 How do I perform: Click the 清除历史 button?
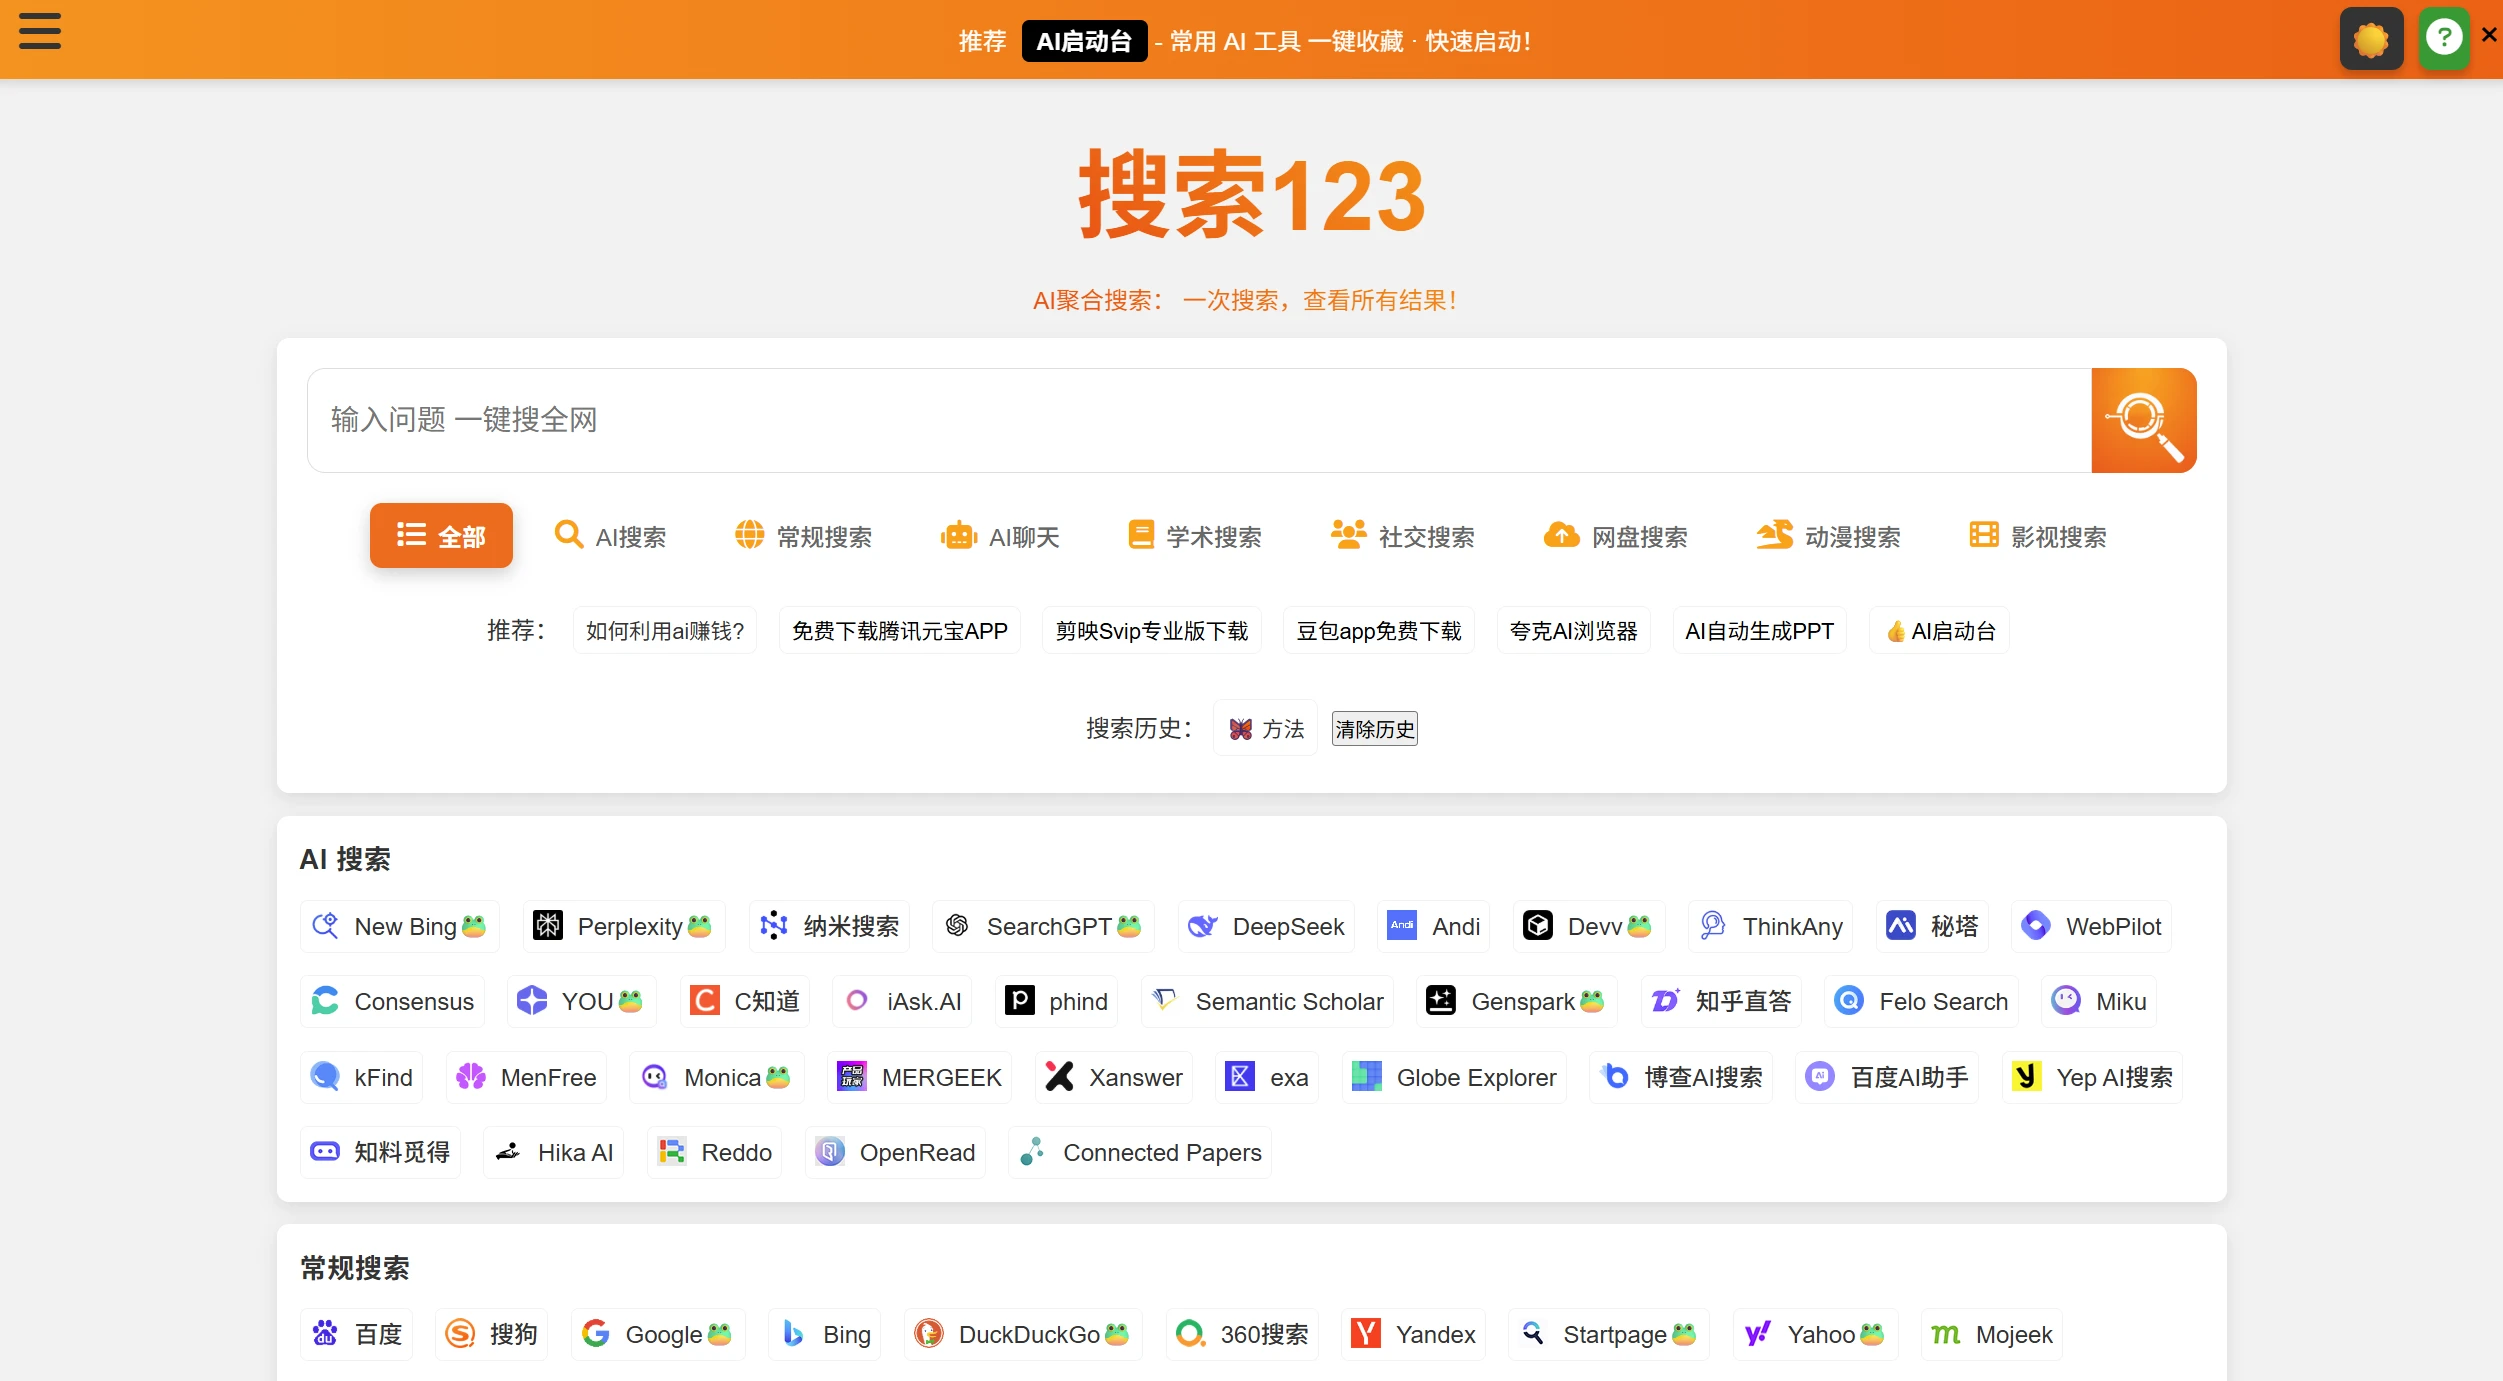[x=1375, y=729]
